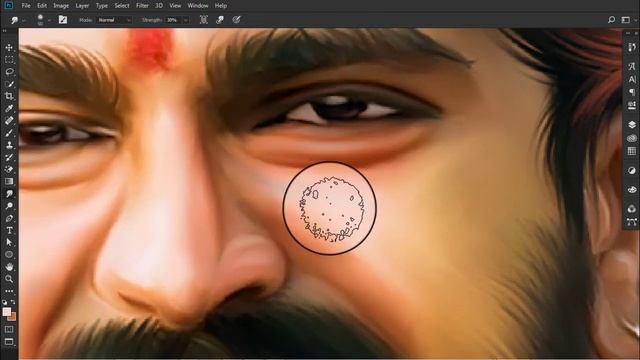The height and width of the screenshot is (360, 640).
Task: Select the Healing Brush tool
Action: pyautogui.click(x=9, y=121)
